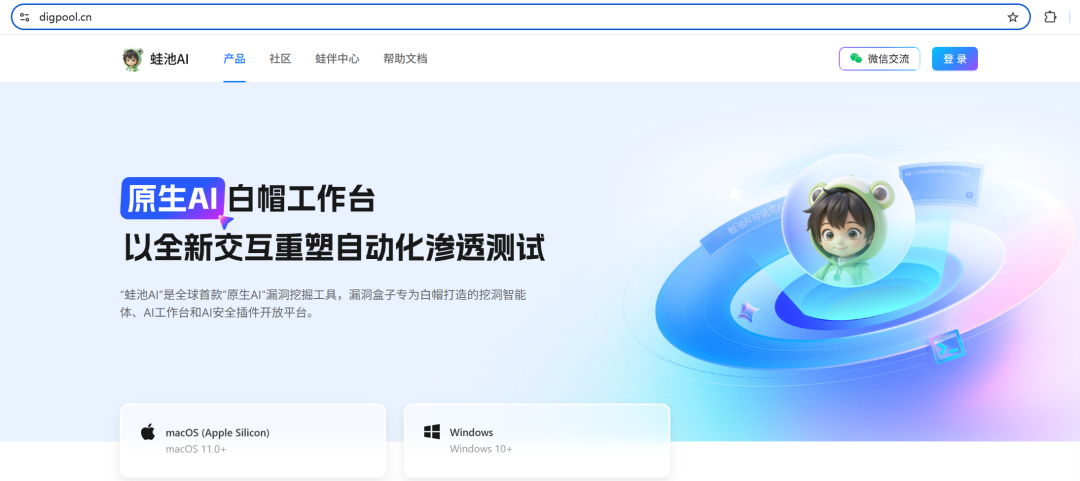The height and width of the screenshot is (481, 1080).
Task: Click the heading 以全新交互重塑自动化渗透测试
Action: click(335, 248)
